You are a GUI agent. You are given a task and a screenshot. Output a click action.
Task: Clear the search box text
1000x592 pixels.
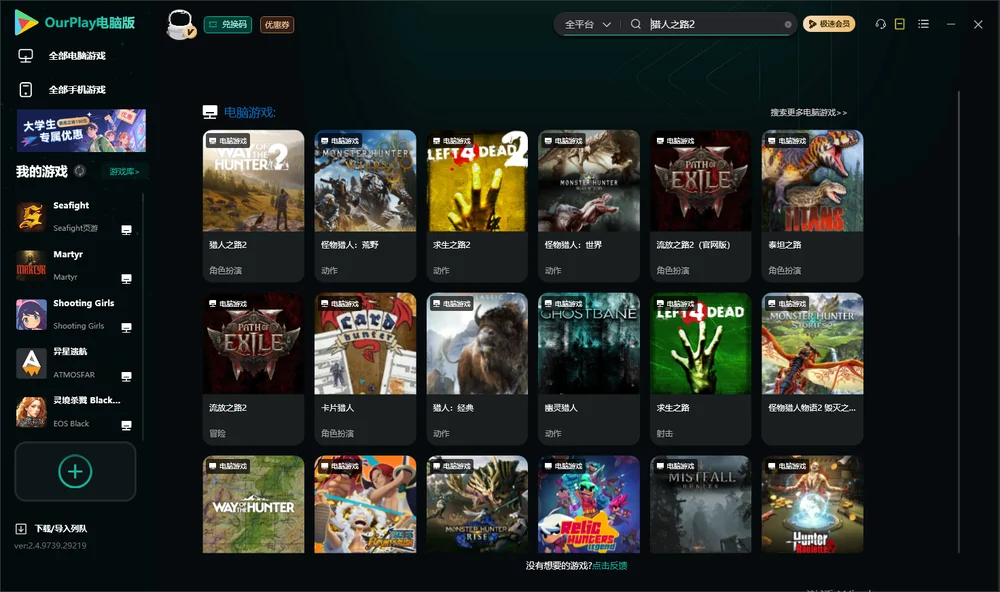pos(788,24)
